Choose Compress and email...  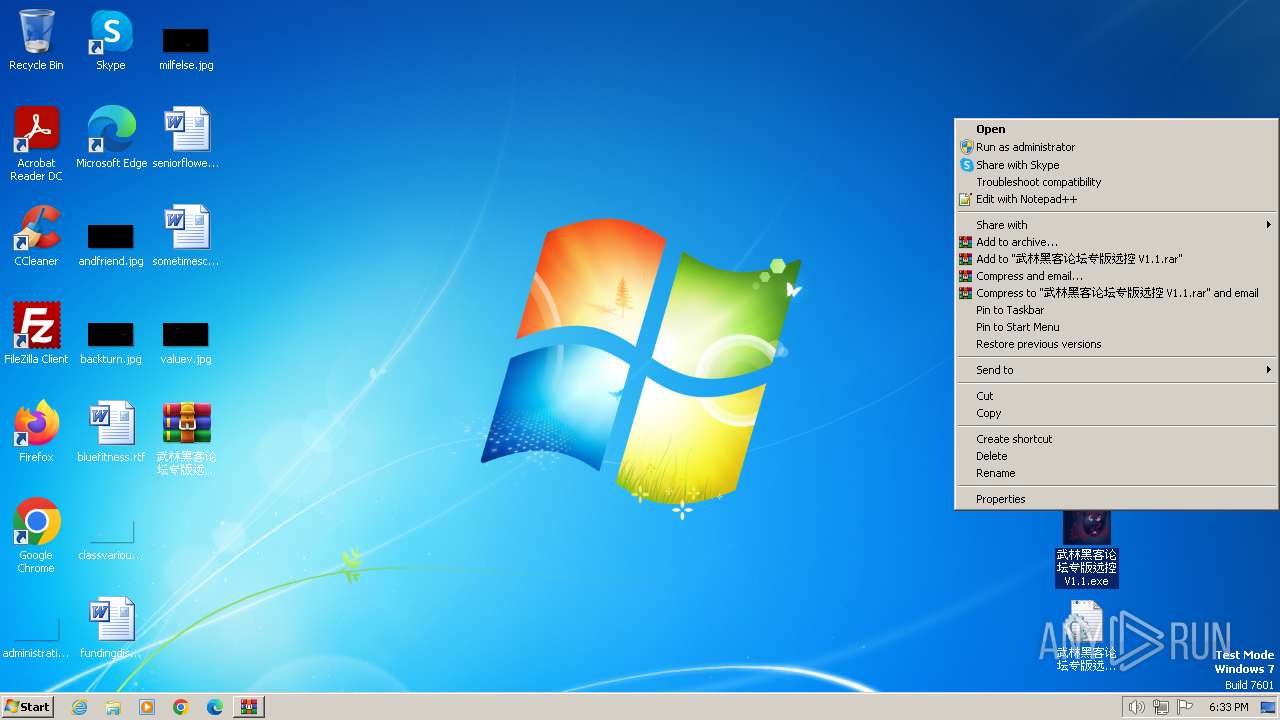pos(1116,276)
